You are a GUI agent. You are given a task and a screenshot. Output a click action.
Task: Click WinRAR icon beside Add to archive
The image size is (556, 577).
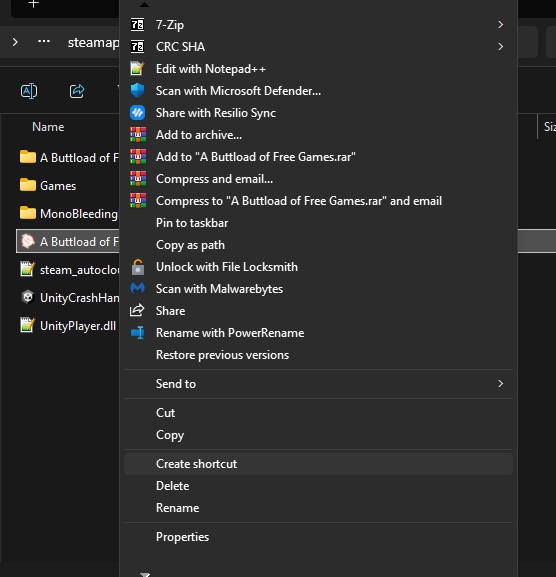[x=138, y=135]
